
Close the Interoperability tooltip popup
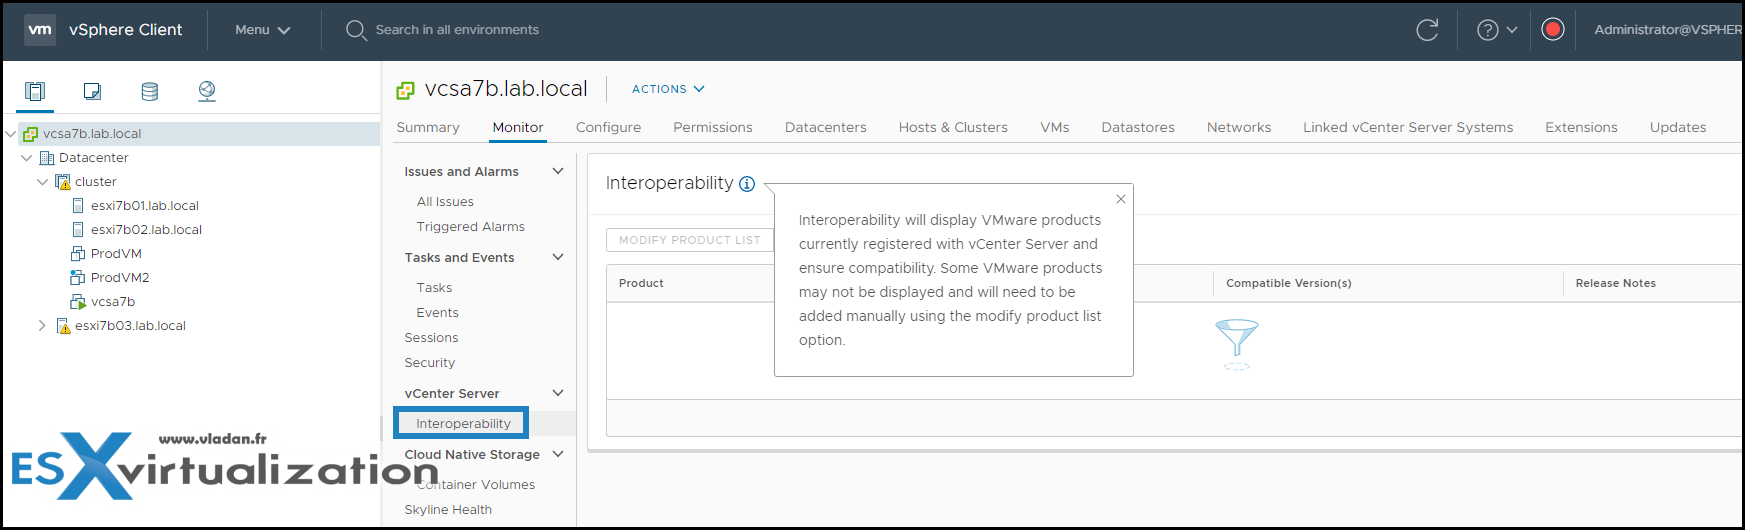pyautogui.click(x=1121, y=199)
